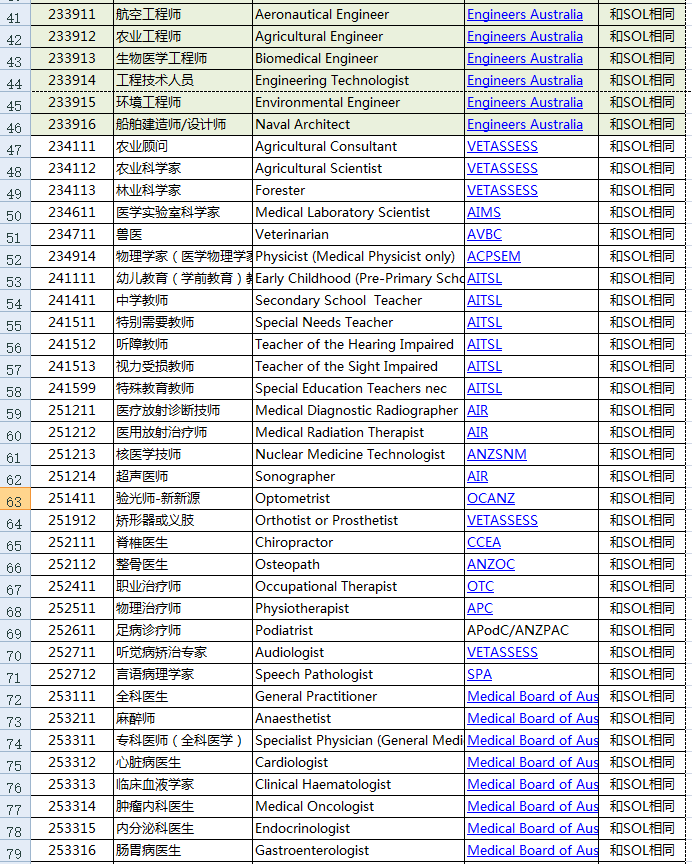Select the 'Clinical Haematologist' cell

tap(358, 785)
